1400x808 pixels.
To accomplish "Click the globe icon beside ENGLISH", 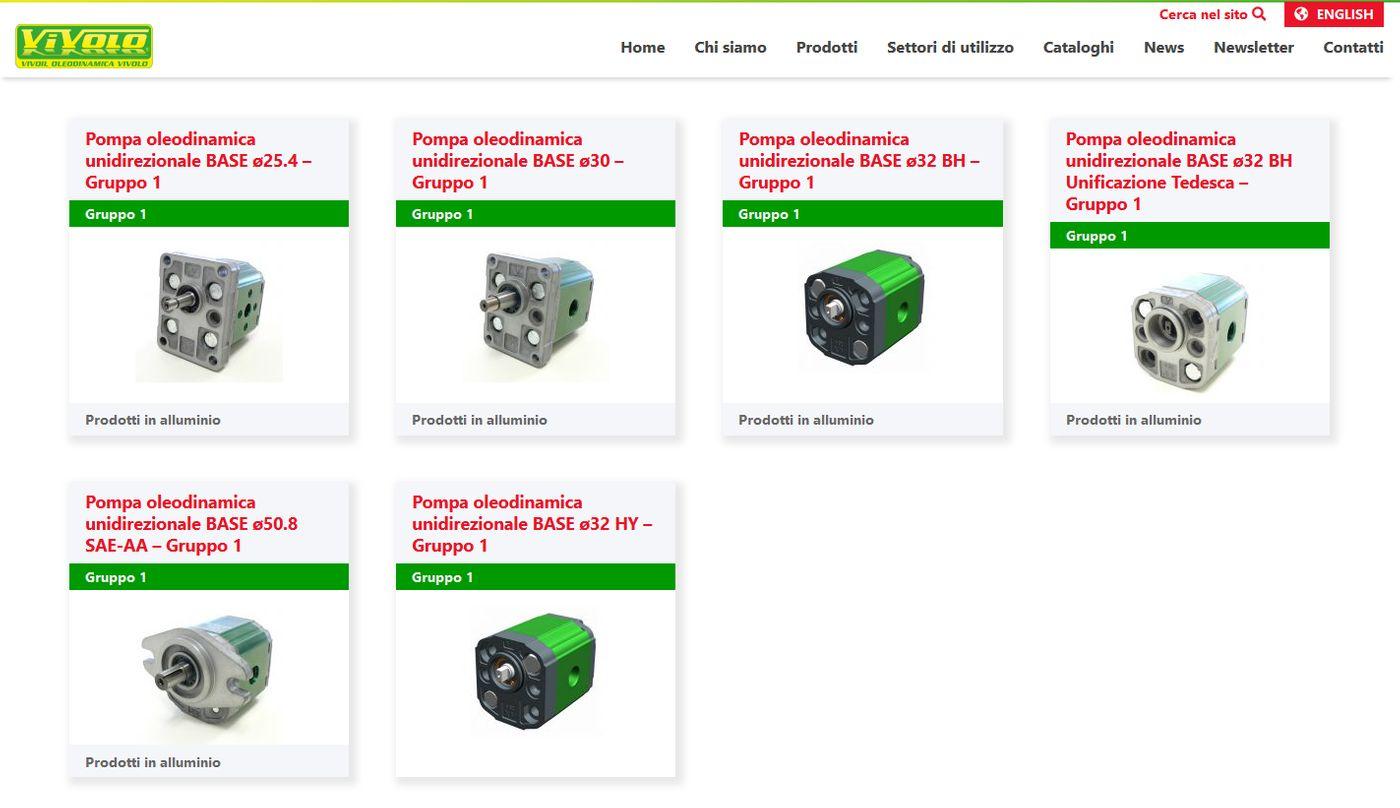I will tap(1301, 14).
